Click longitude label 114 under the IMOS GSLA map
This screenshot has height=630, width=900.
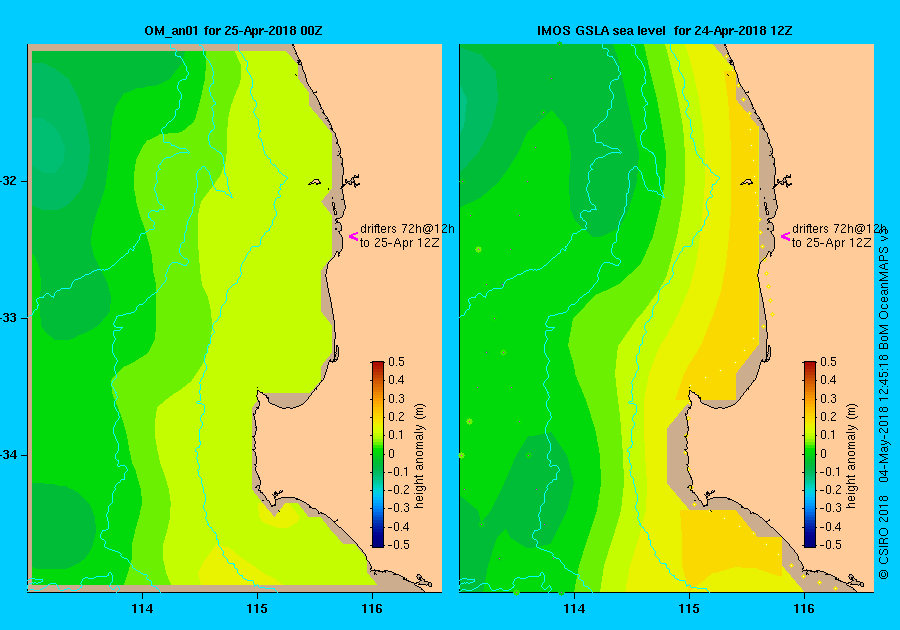click(x=574, y=609)
